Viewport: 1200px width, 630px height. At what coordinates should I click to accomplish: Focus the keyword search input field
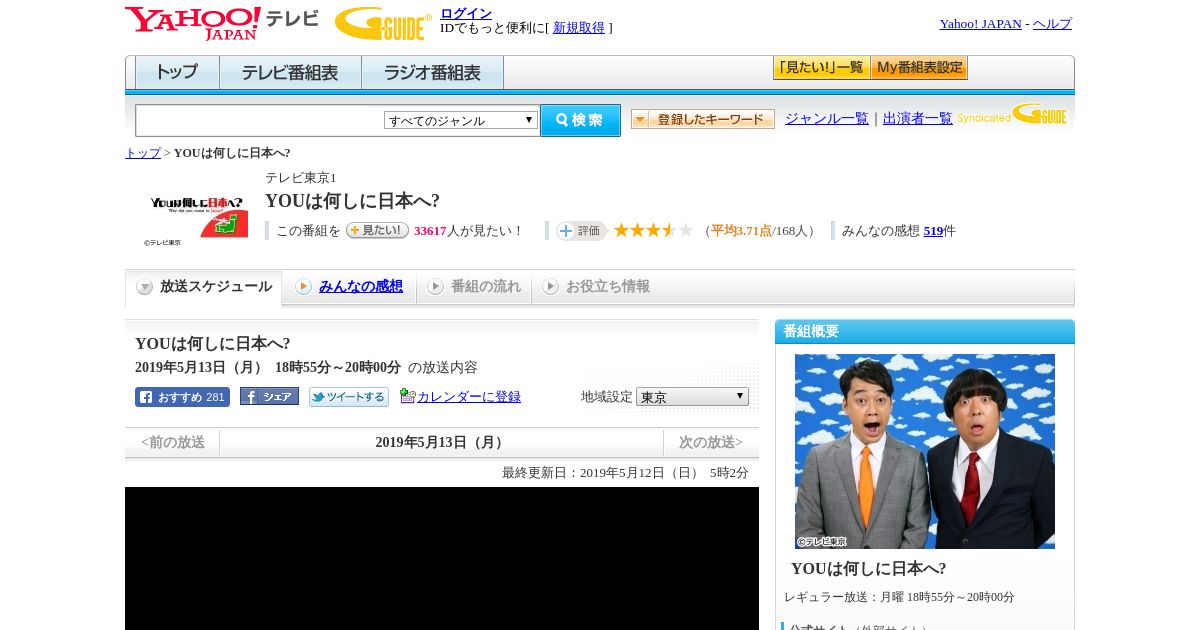pos(260,120)
